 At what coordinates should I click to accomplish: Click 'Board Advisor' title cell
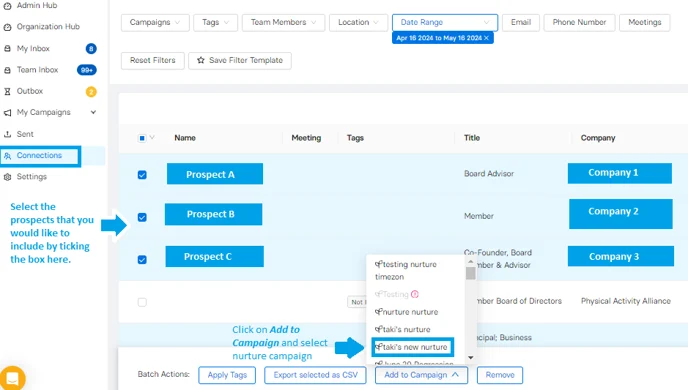[489, 174]
